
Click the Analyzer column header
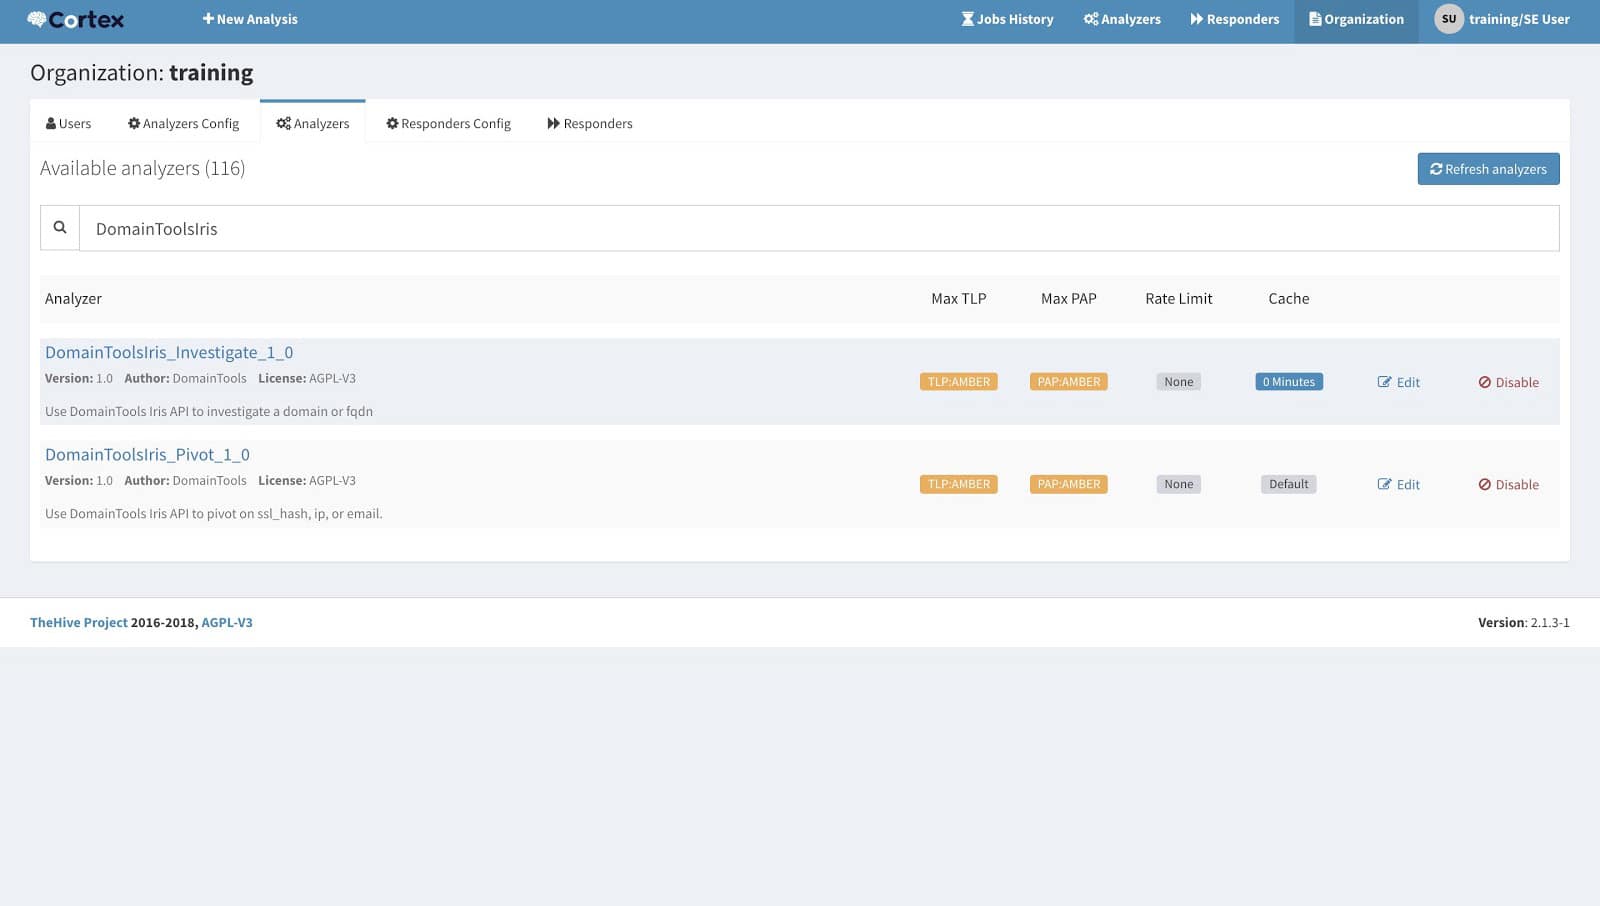pyautogui.click(x=73, y=298)
